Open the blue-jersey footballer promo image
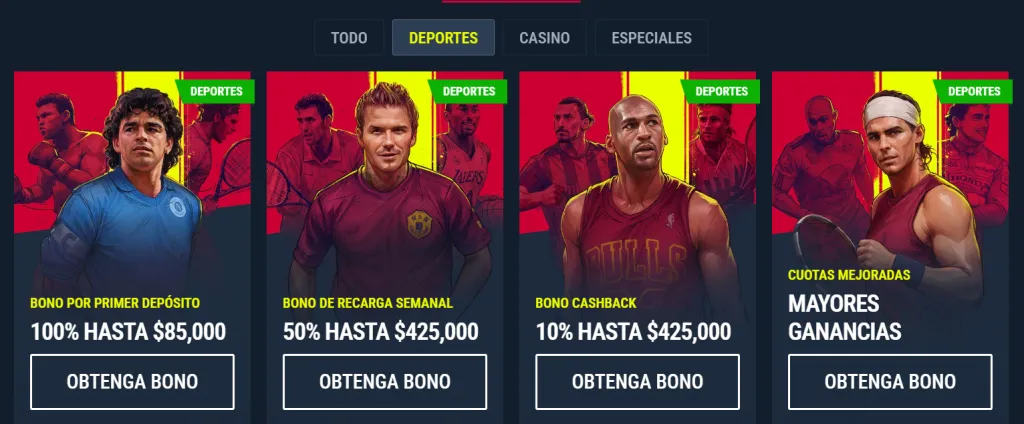Viewport: 1024px width, 424px height. [x=133, y=183]
